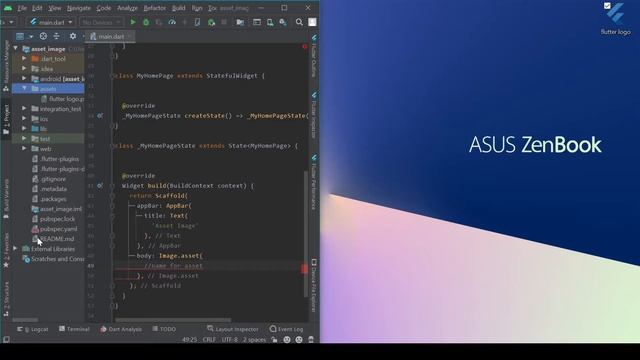
Task: Open the Build Variants side tab
Action: coord(6,198)
